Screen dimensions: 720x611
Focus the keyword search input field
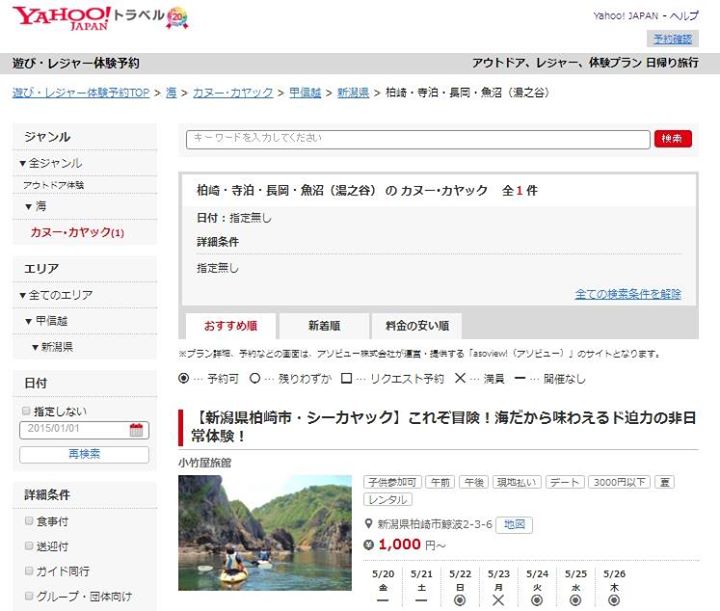click(418, 139)
